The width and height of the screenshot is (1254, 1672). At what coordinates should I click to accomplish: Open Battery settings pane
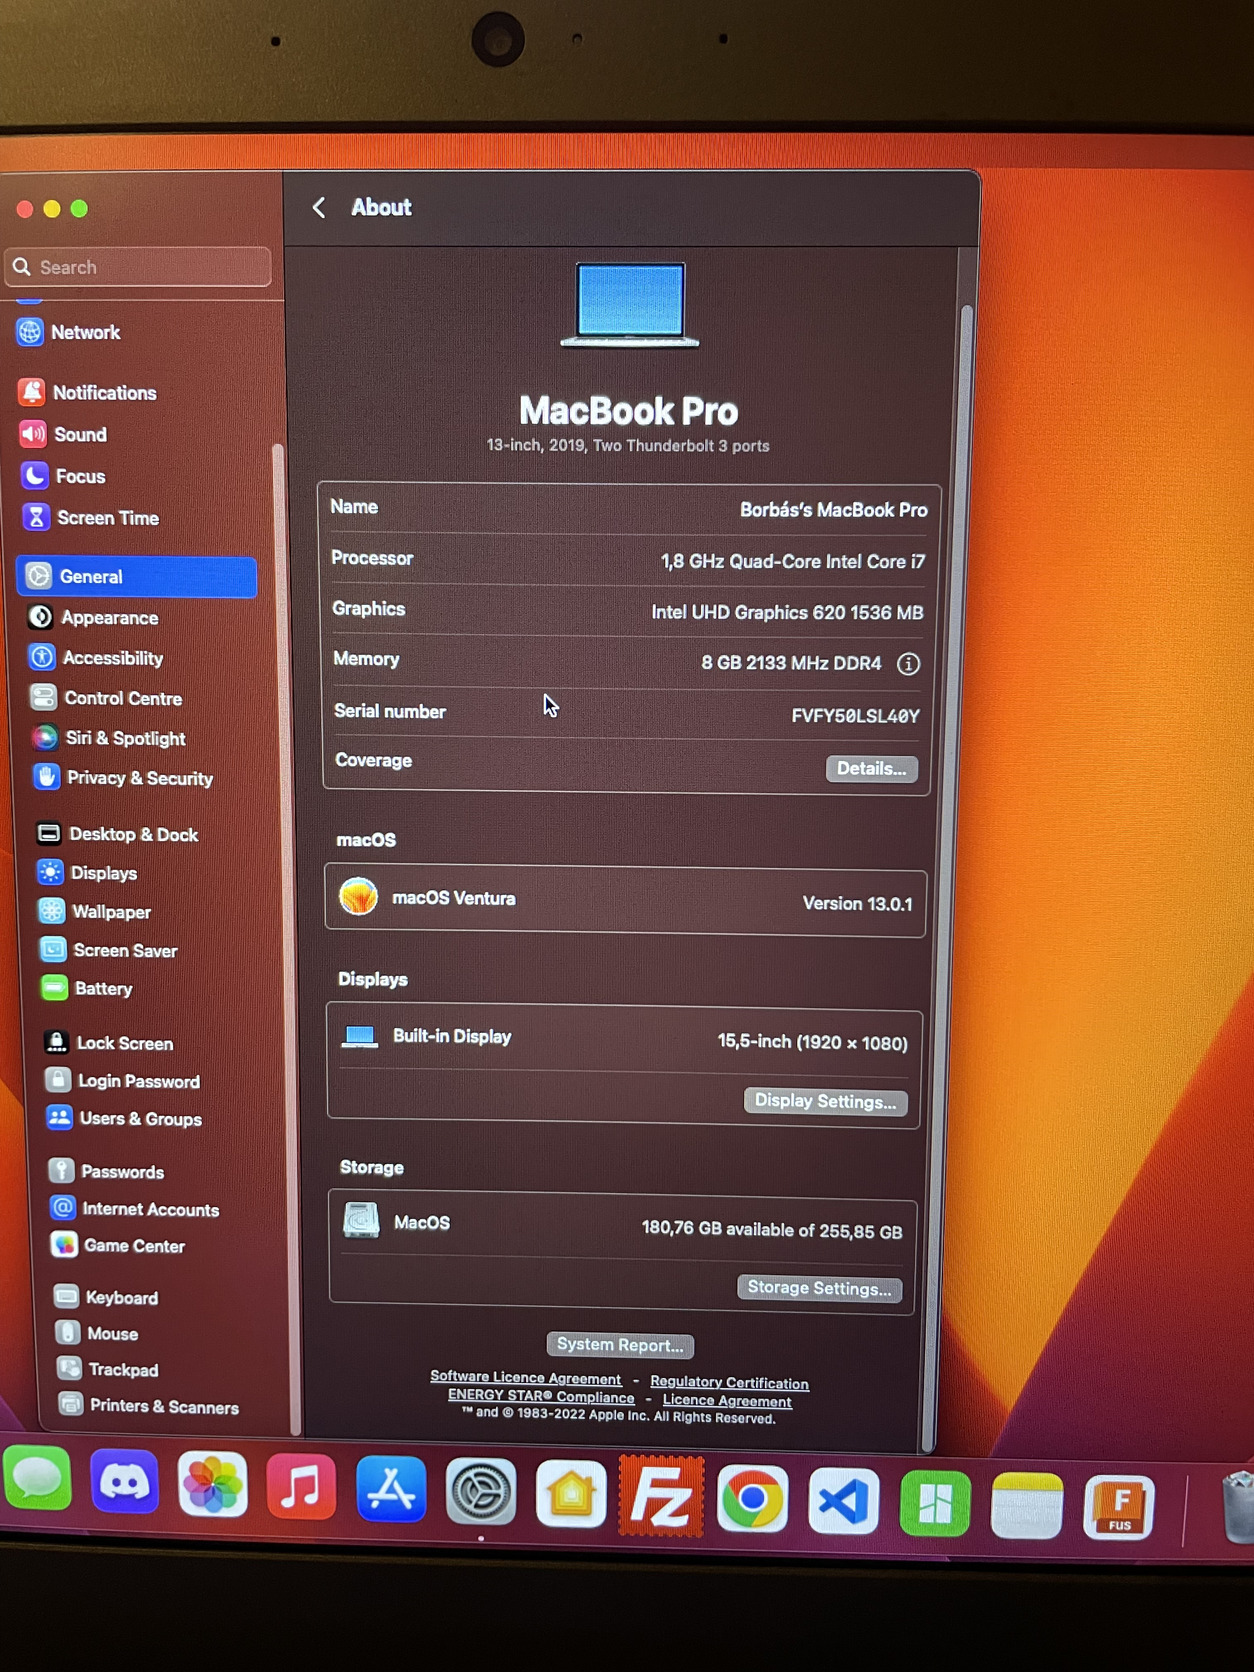point(88,988)
